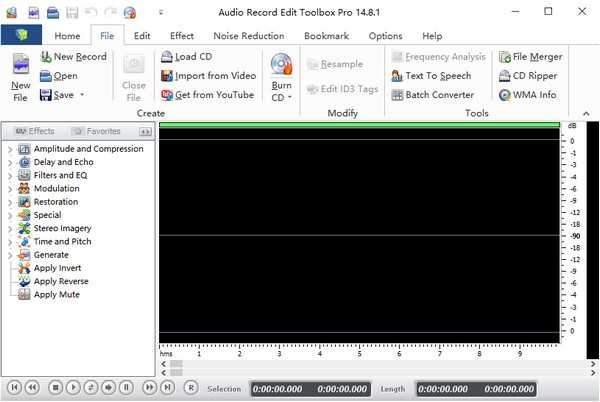The width and height of the screenshot is (600, 402).
Task: Open the Burn CD dropdown arrow
Action: coord(290,98)
